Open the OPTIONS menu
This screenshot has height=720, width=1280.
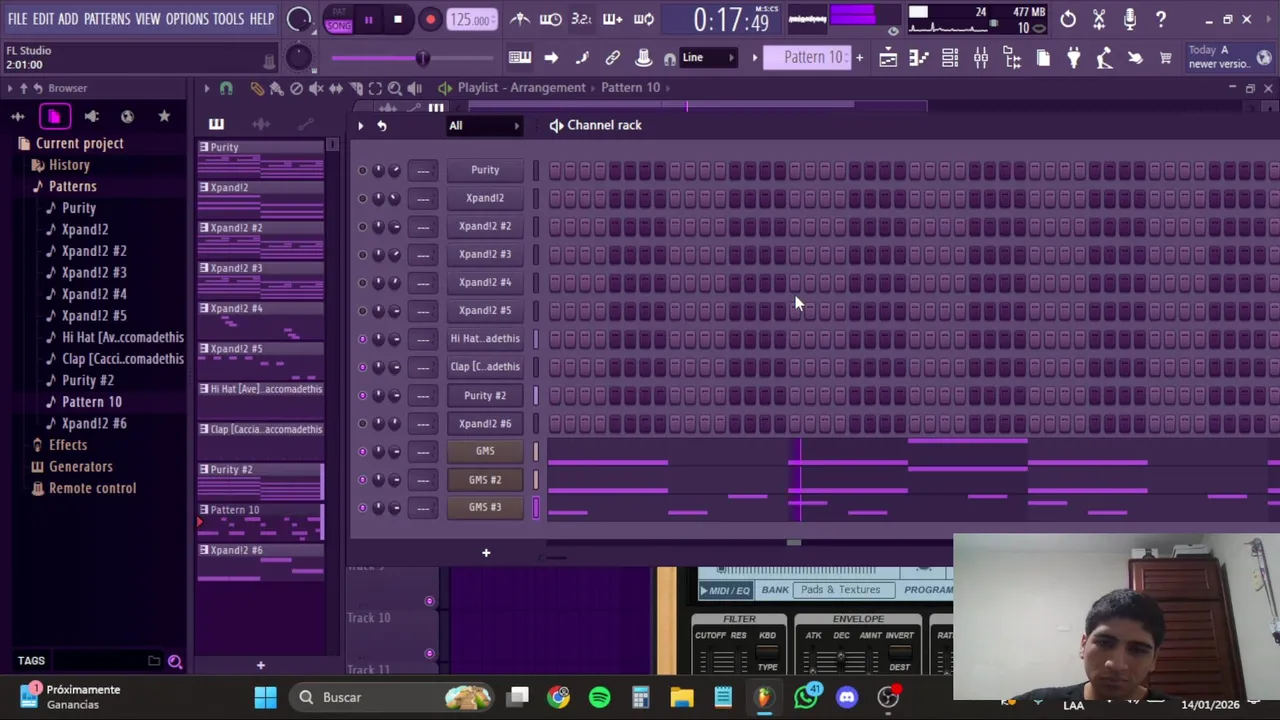187,19
